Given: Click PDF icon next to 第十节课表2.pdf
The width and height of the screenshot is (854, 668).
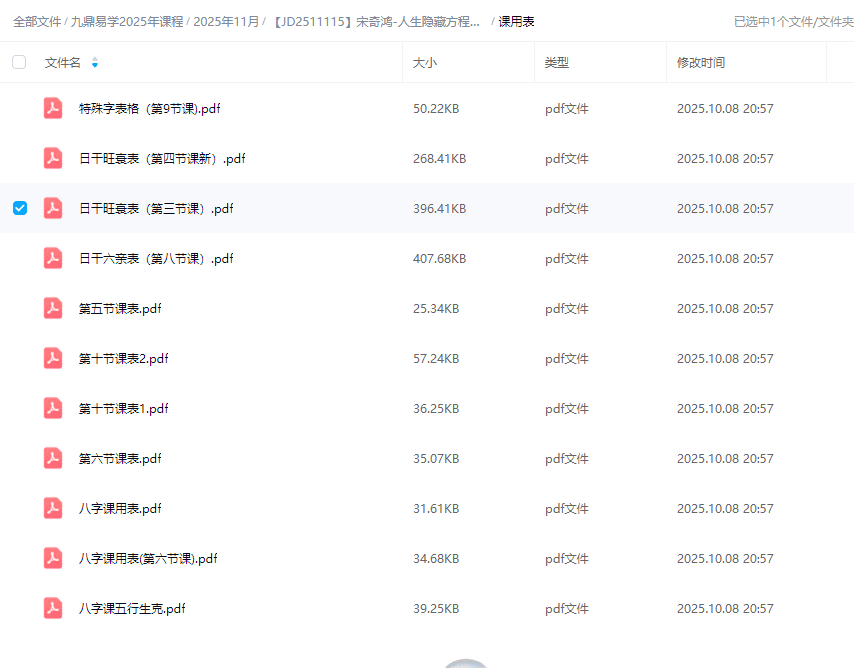Looking at the screenshot, I should 53,358.
